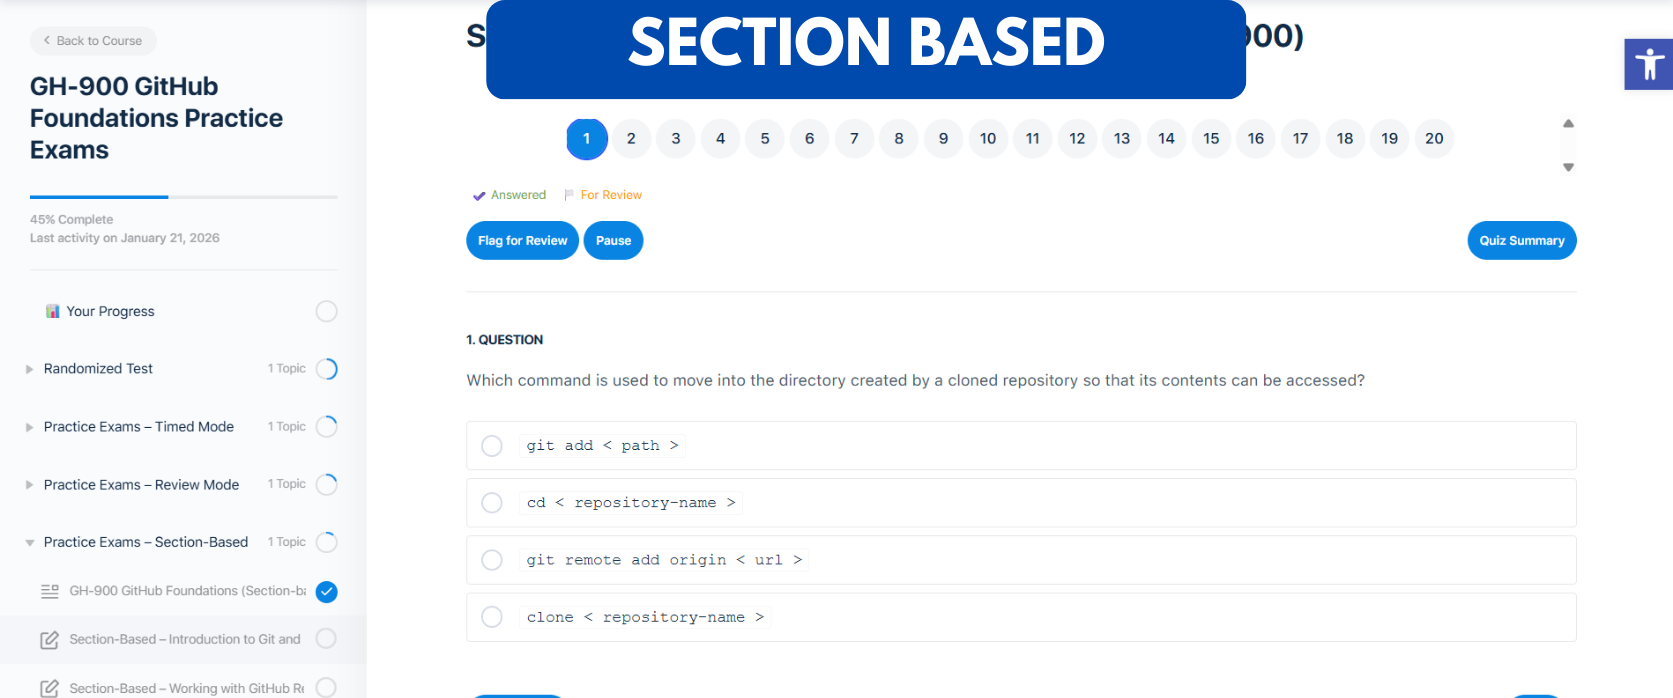Viewport: 1673px width, 698px height.
Task: Jump to question 10
Action: 988,139
